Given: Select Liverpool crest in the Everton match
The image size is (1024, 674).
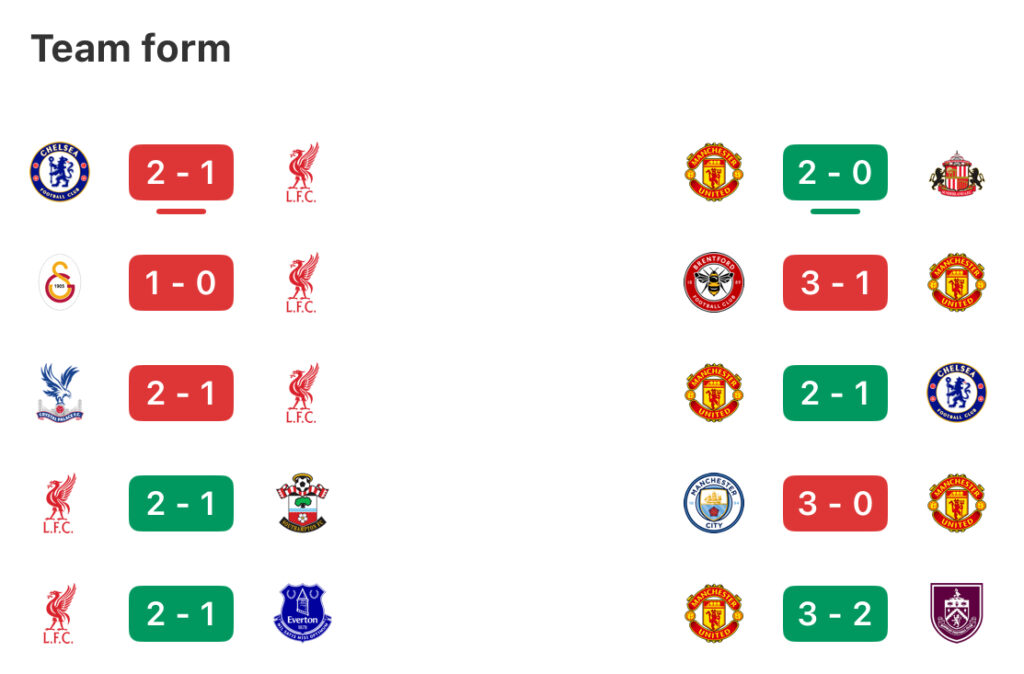Looking at the screenshot, I should point(59,613).
